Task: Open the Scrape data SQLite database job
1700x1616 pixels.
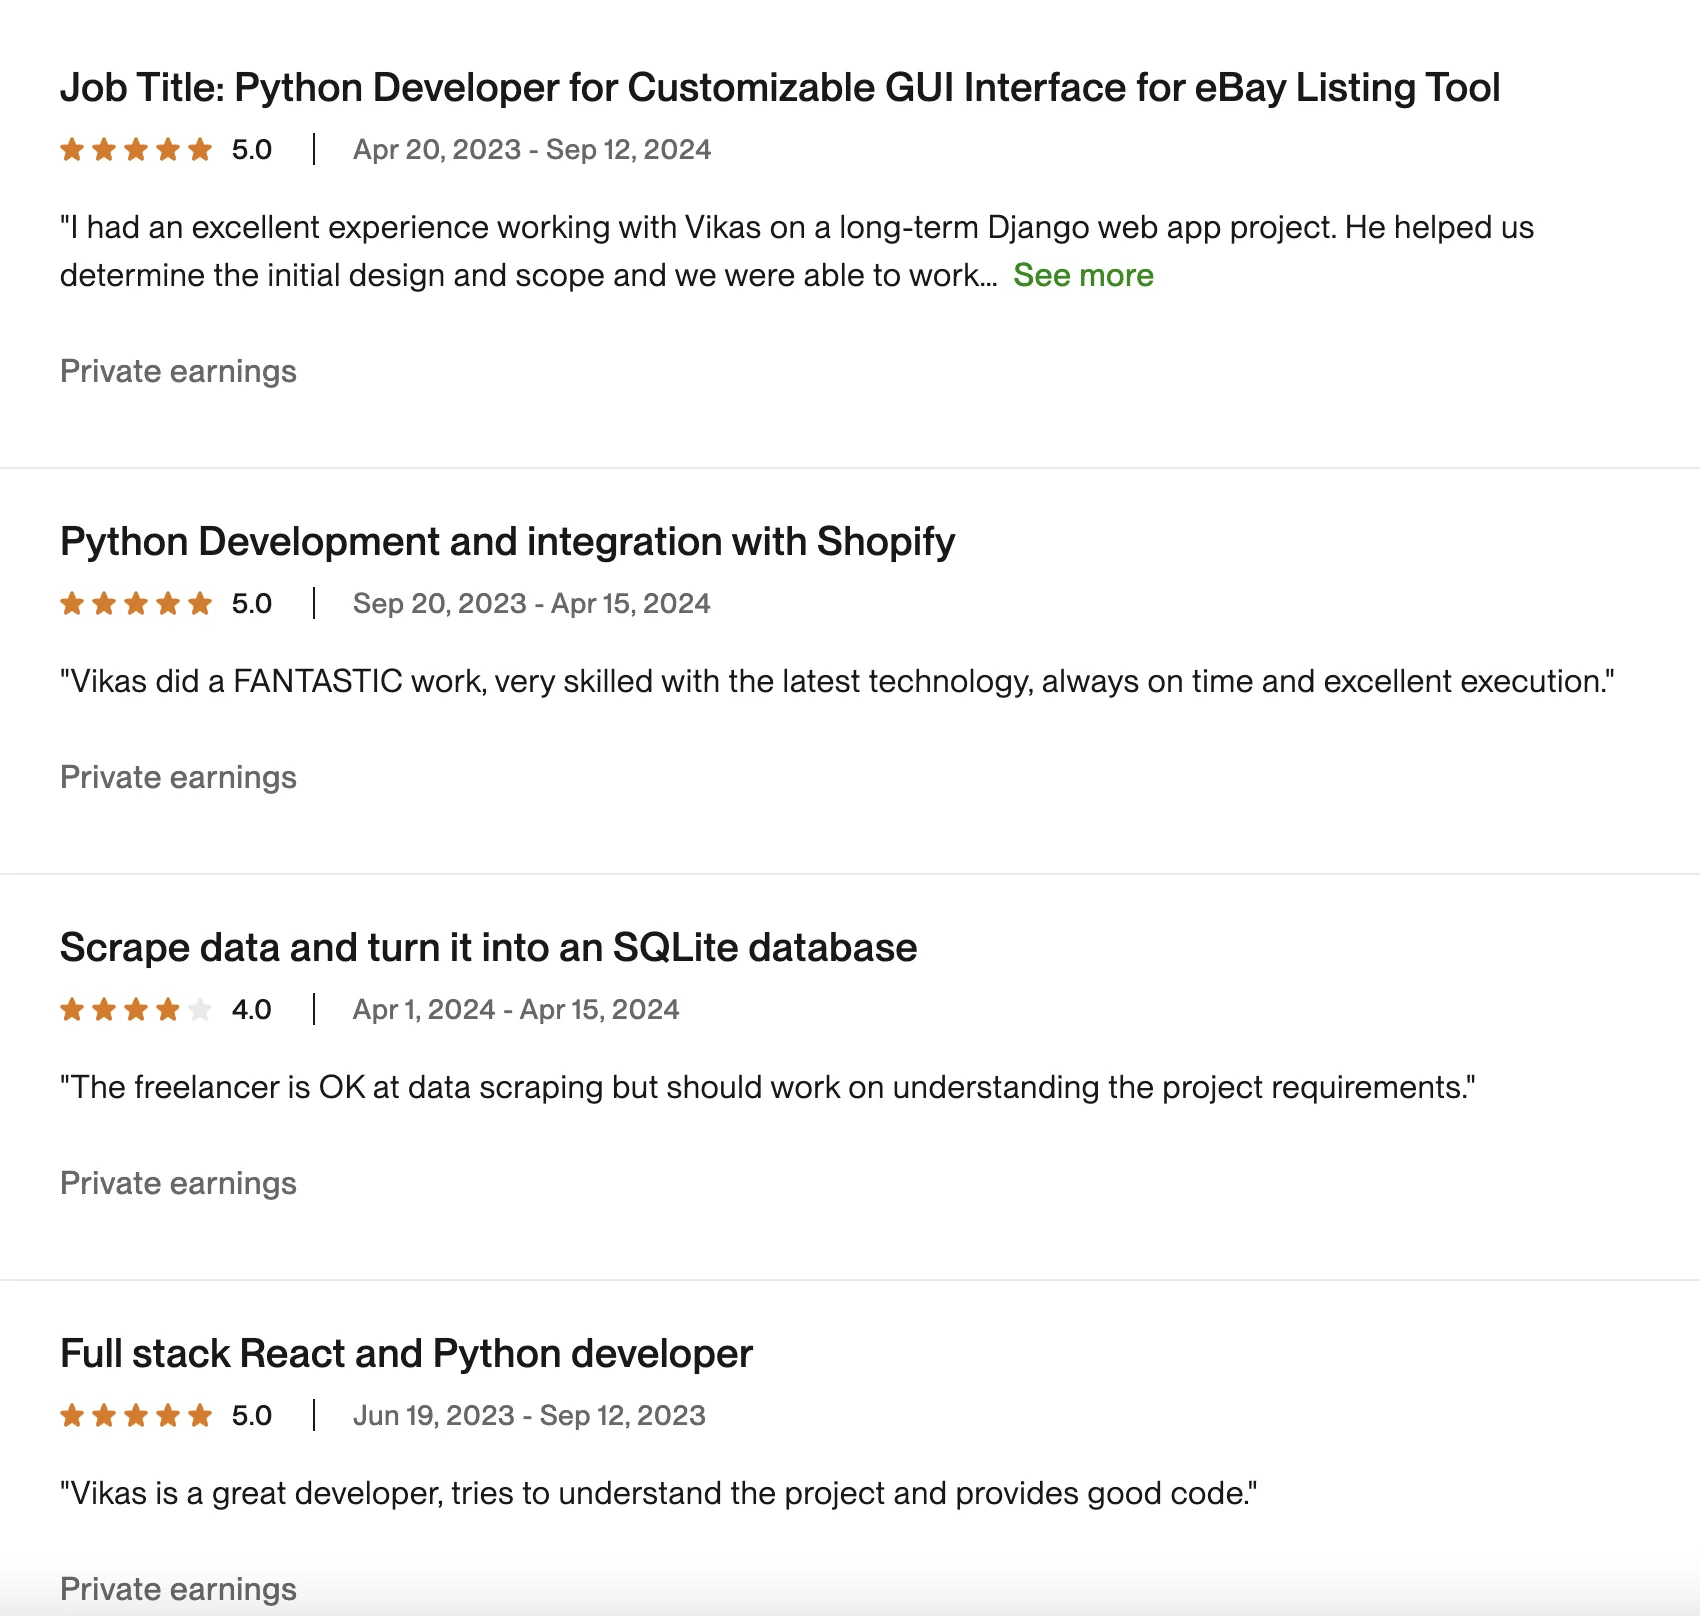Action: (488, 948)
